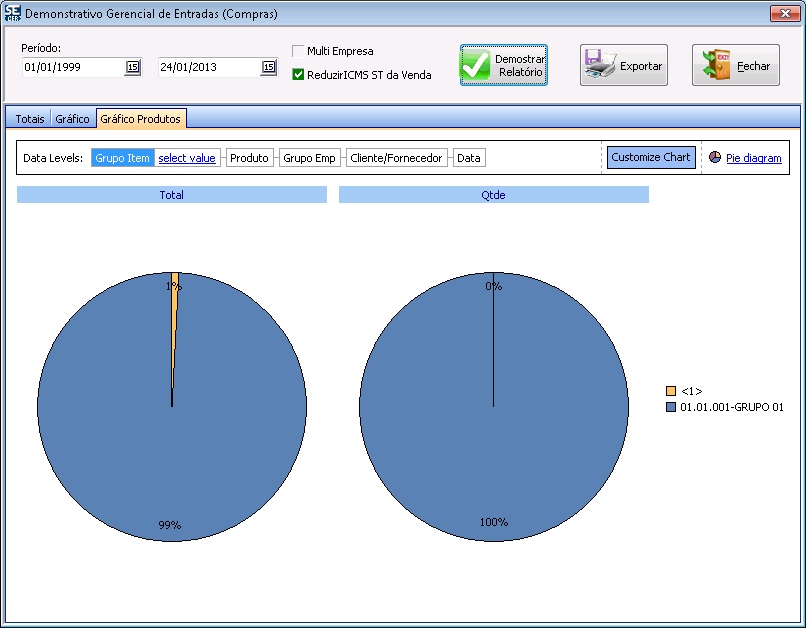The height and width of the screenshot is (628, 806).
Task: Click the start date field 01/01/1999
Action: 70,67
